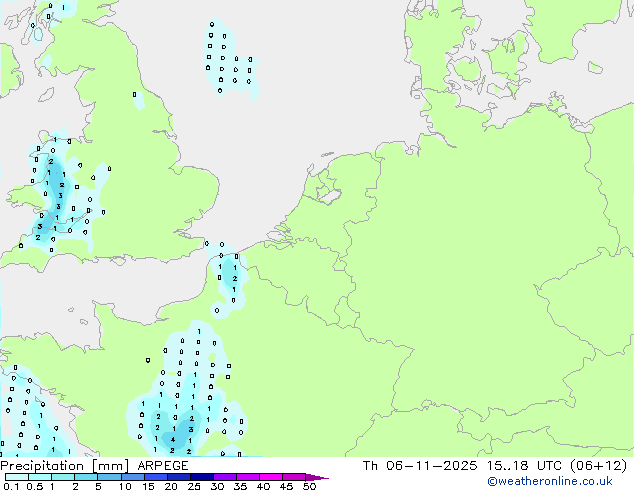This screenshot has width=634, height=490.
Task: Click the purple arrow past 50 on legend
Action: coord(317,477)
